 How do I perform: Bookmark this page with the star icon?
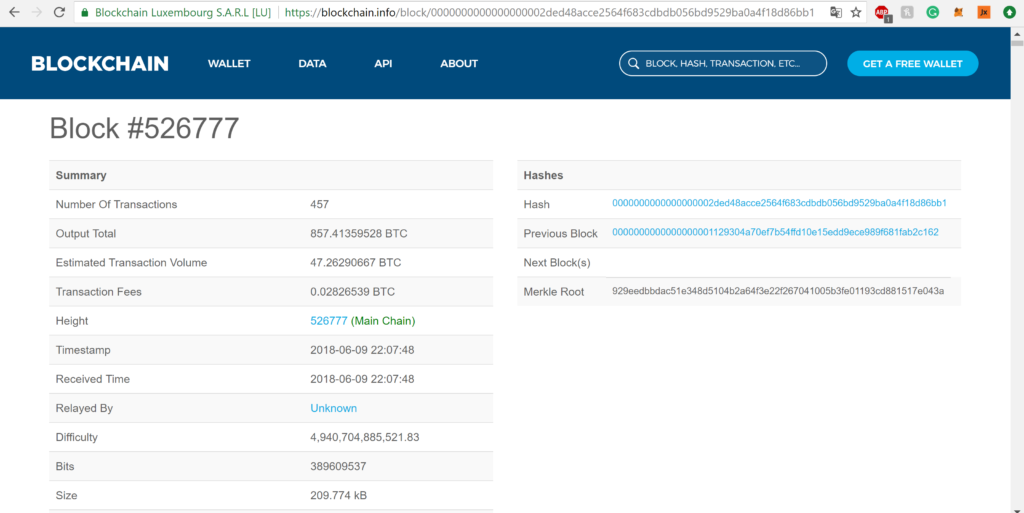tap(856, 13)
